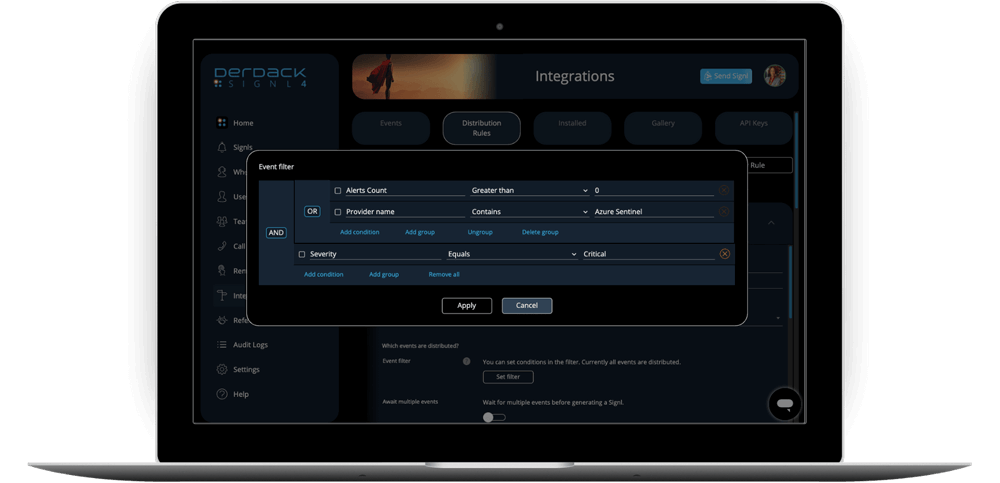Click the Azure Sentinel value field
This screenshot has width=1000, height=483.
click(654, 211)
